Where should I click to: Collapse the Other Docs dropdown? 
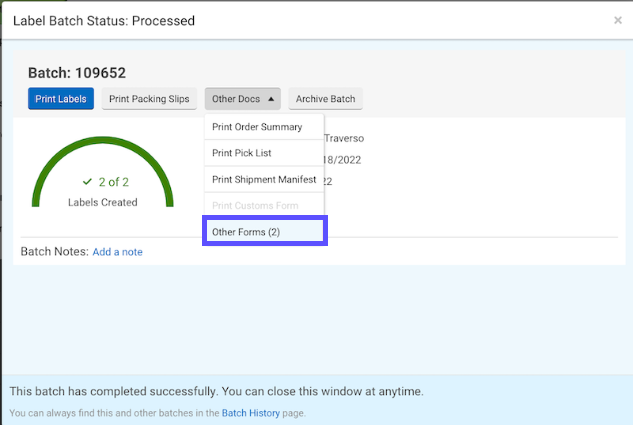tap(243, 99)
